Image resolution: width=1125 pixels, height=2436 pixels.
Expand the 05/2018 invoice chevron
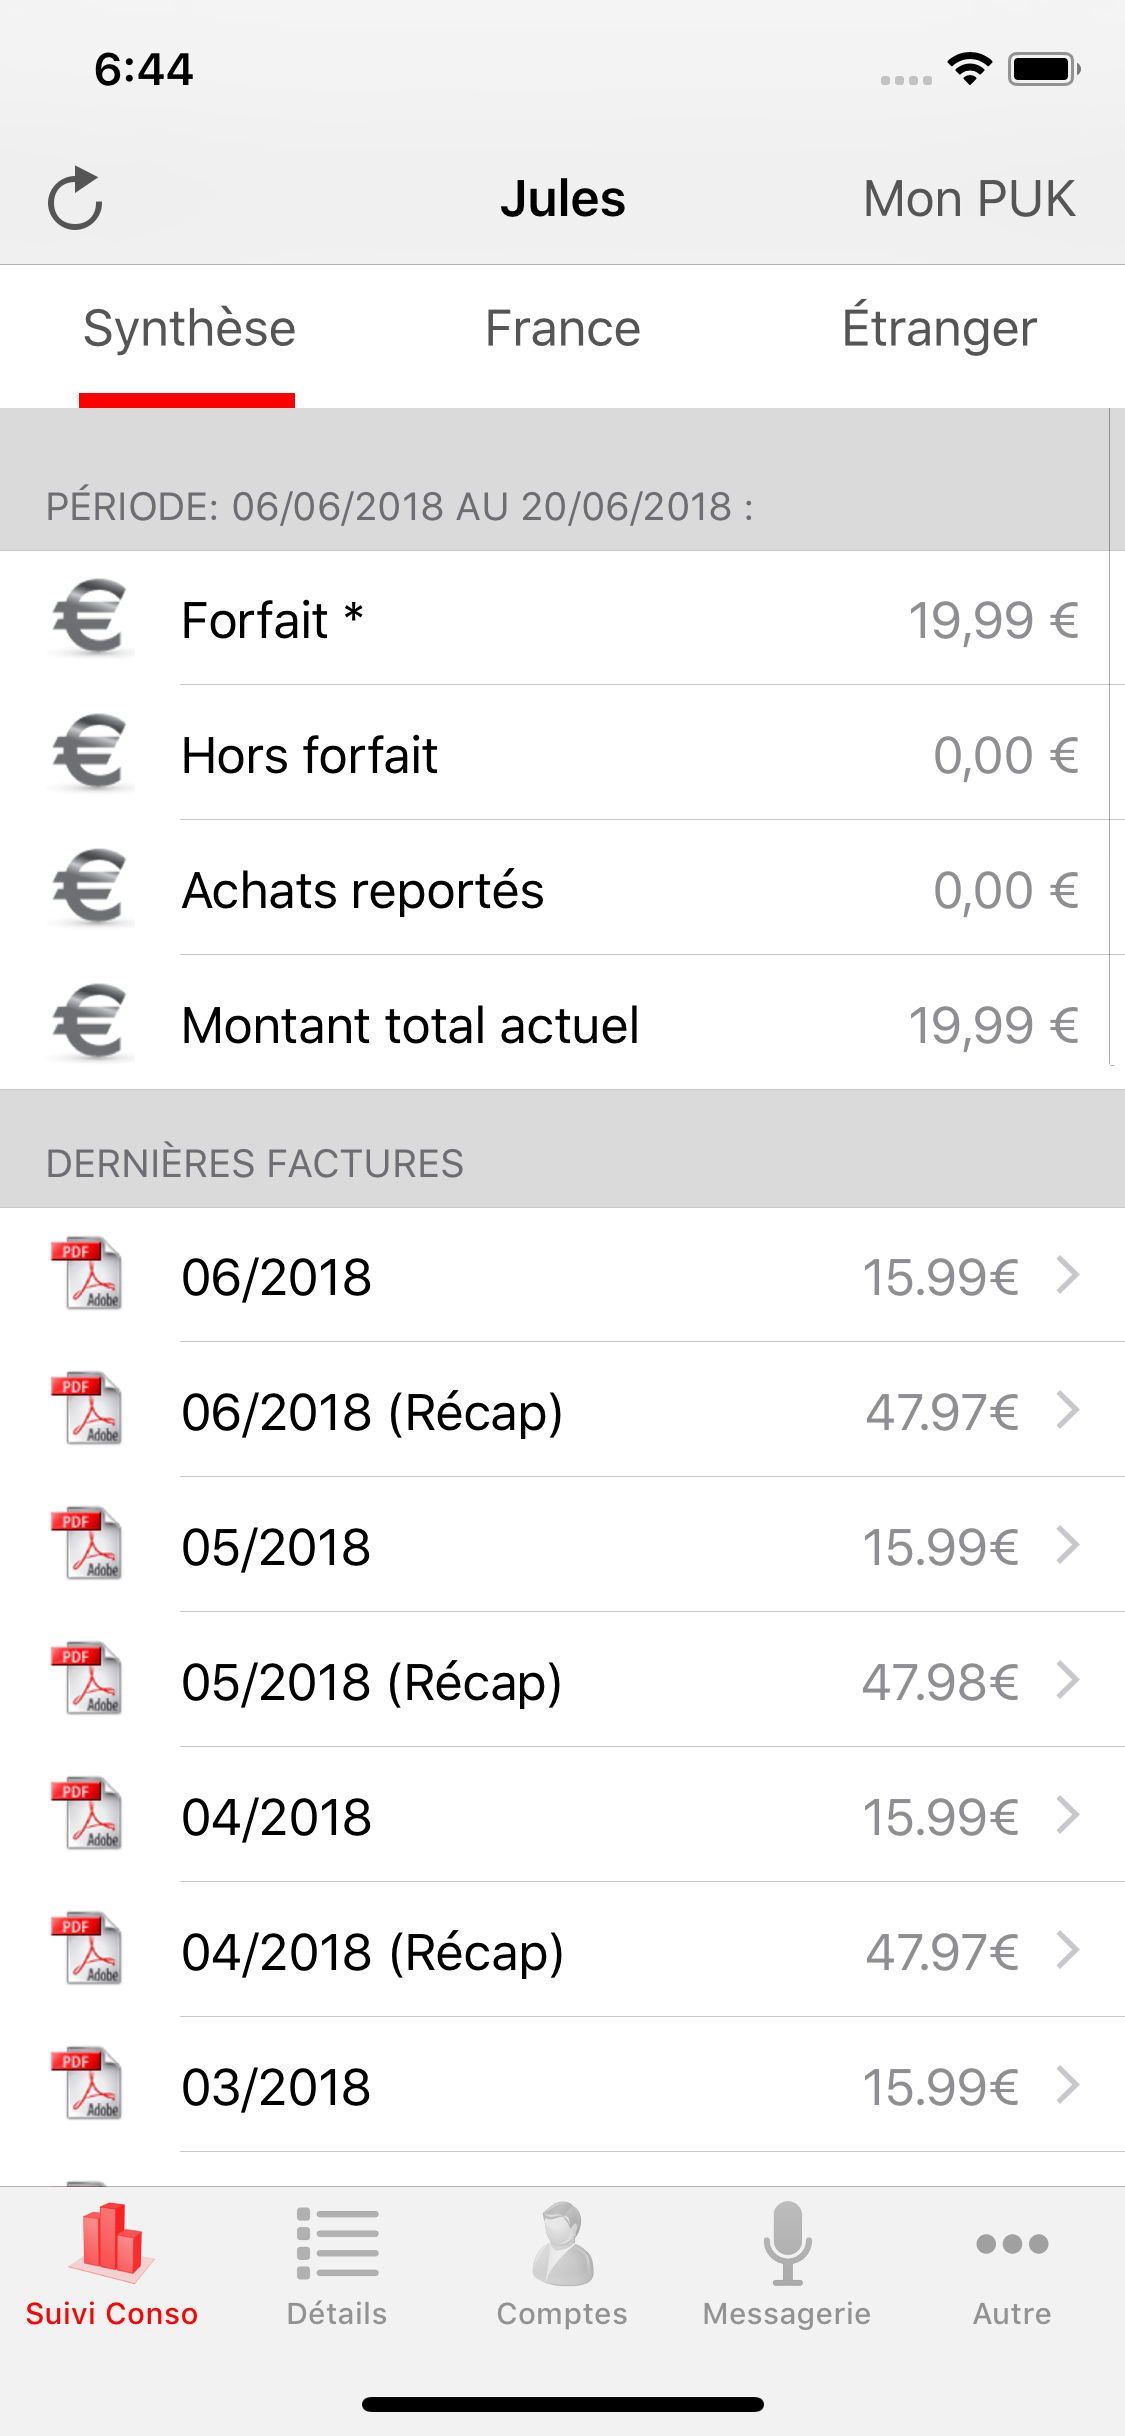tap(1068, 1545)
